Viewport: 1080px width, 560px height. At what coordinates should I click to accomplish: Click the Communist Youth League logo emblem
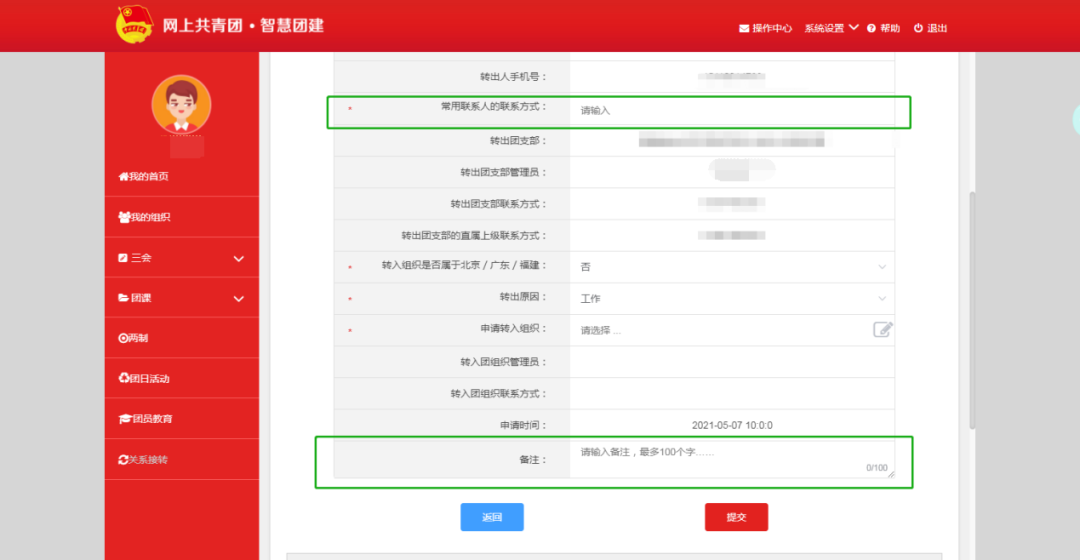coord(131,25)
